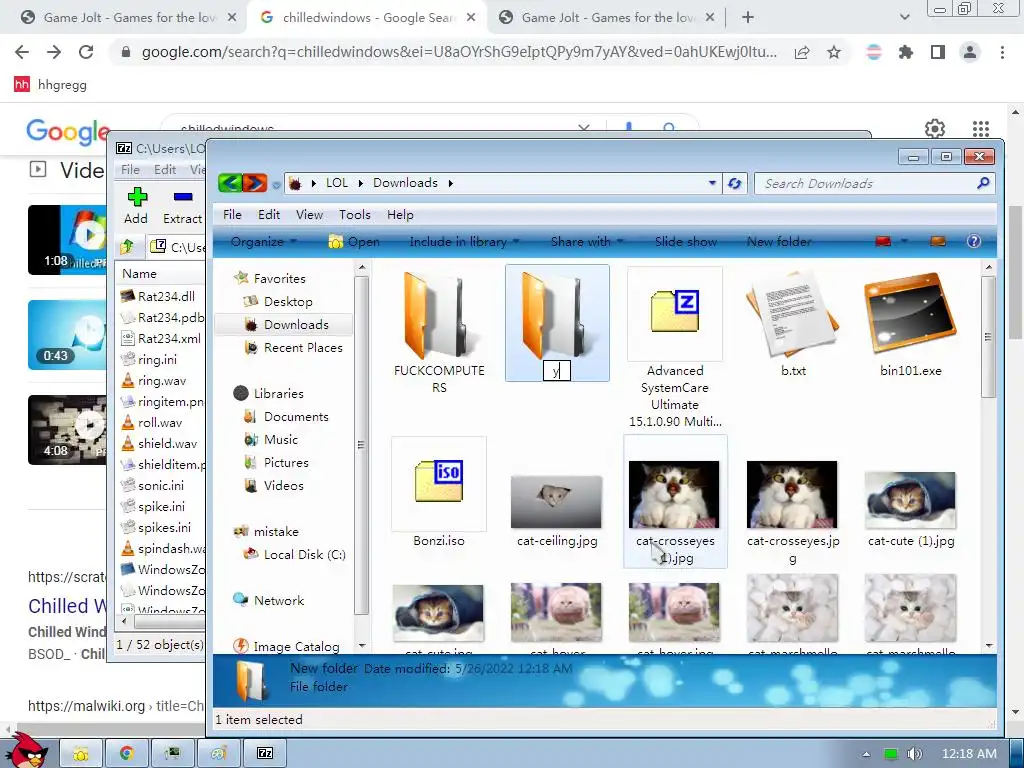Select the cat-cute (1).jpg thumbnail
This screenshot has width=1024, height=768.
[x=910, y=500]
